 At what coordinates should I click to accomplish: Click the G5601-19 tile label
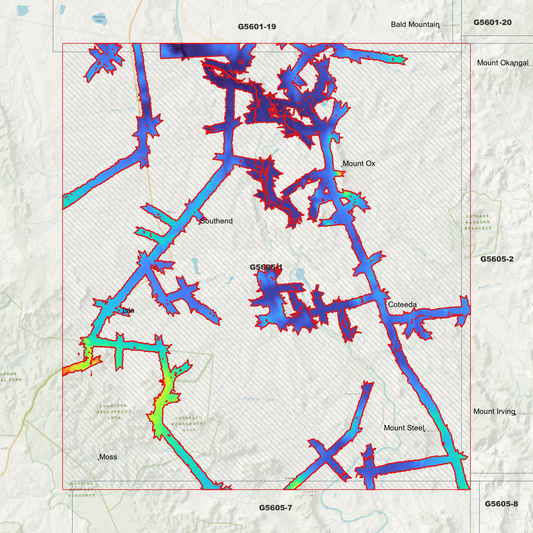pyautogui.click(x=257, y=27)
